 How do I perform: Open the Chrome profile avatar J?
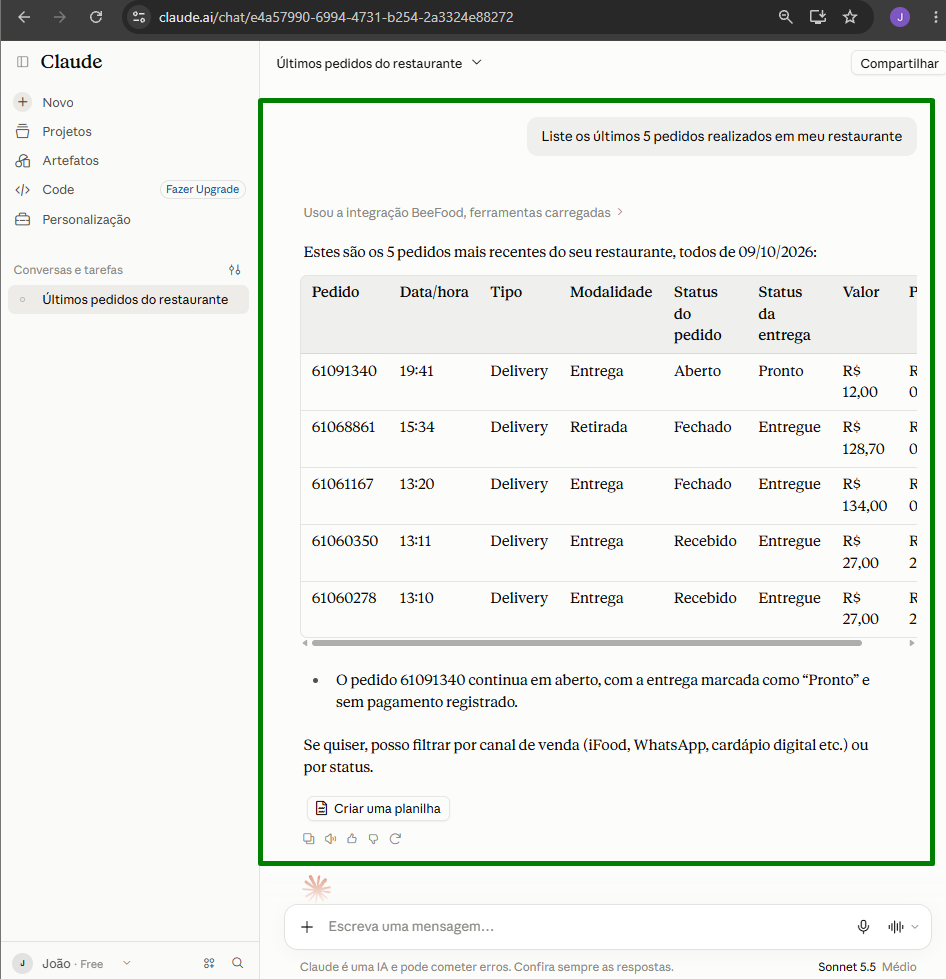900,17
